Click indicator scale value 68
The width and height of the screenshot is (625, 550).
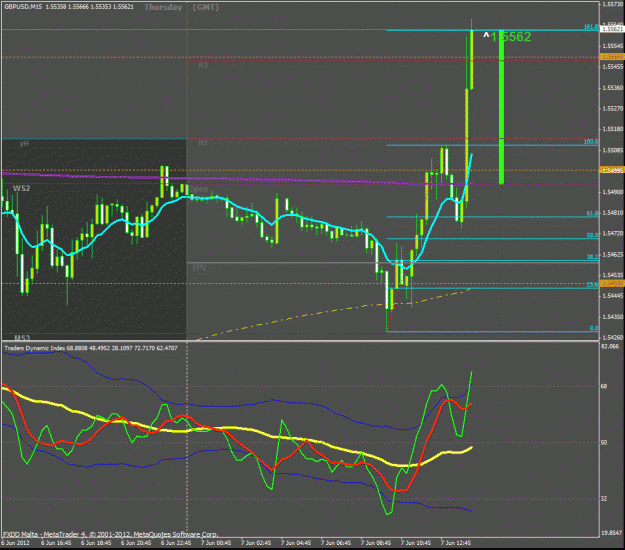604,386
